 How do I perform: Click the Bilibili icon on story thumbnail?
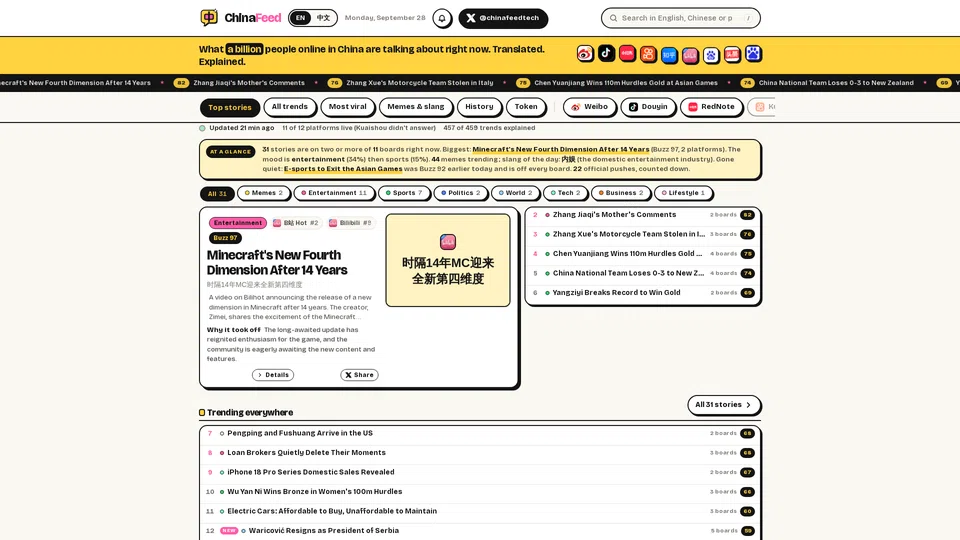pyautogui.click(x=448, y=241)
